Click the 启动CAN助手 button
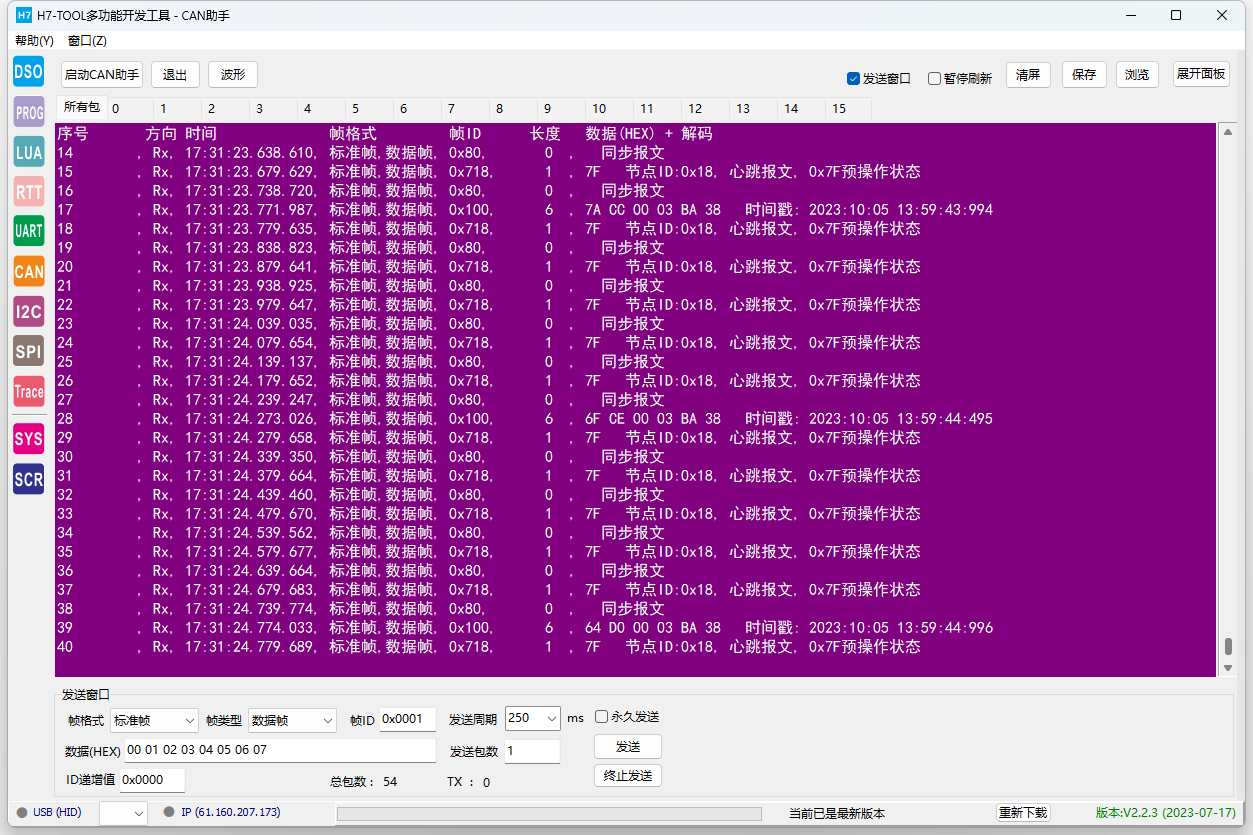The image size is (1253, 835). pyautogui.click(x=102, y=74)
